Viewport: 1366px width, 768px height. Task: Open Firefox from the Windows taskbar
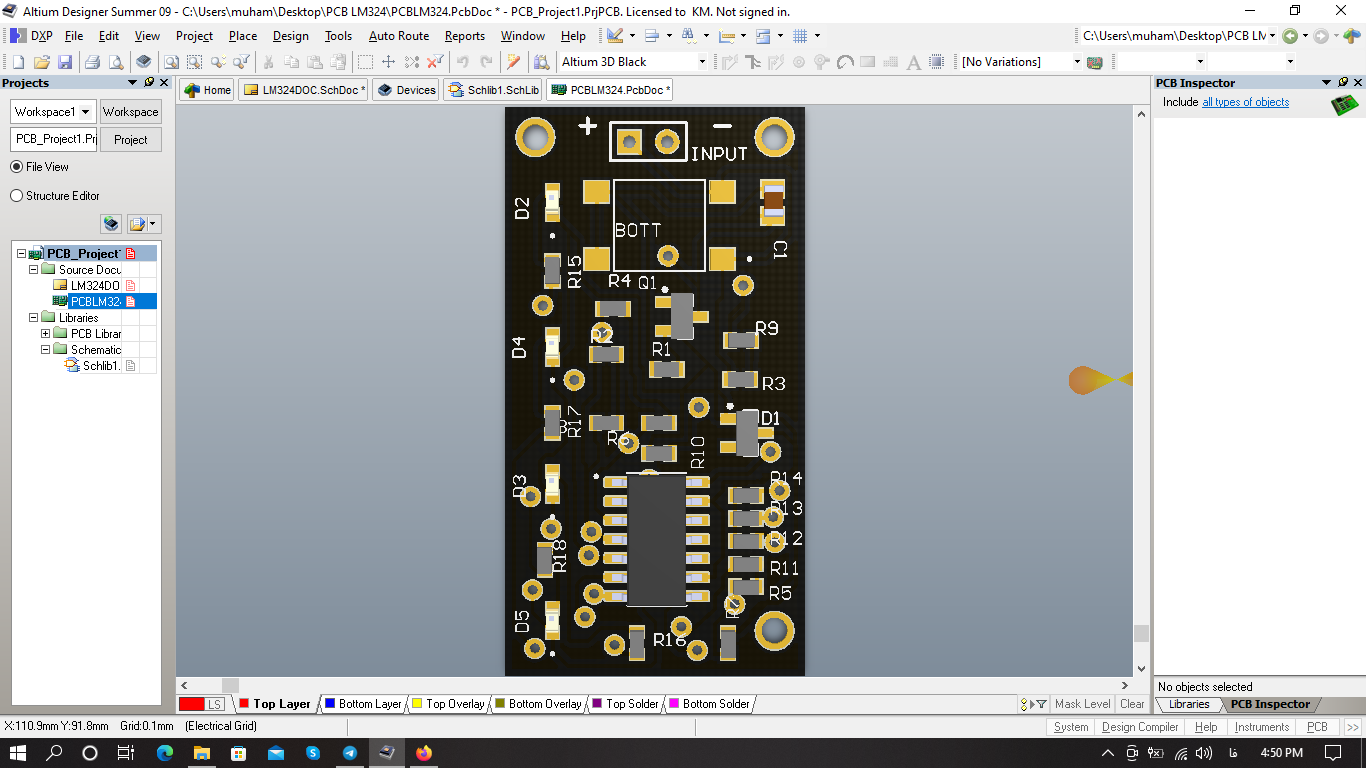click(424, 753)
